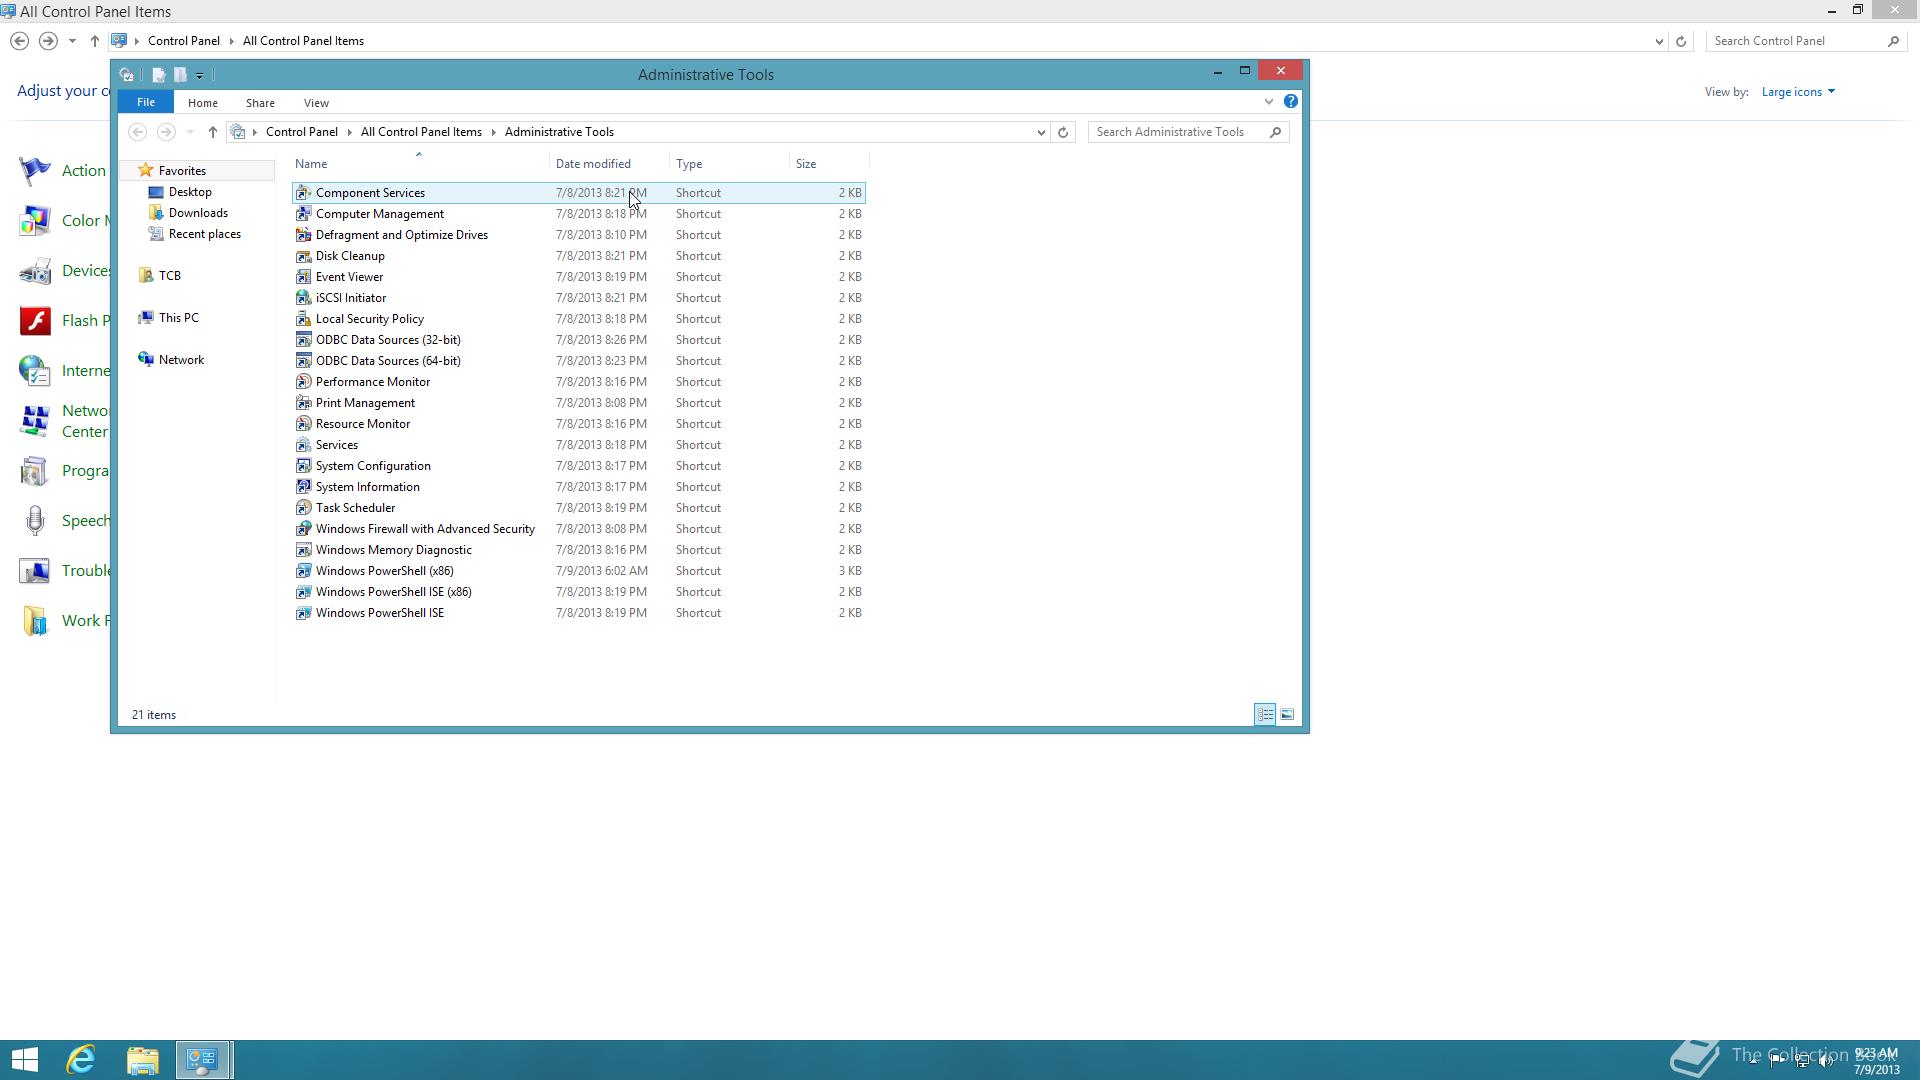Click in the Search Control Panel box

coord(1805,41)
